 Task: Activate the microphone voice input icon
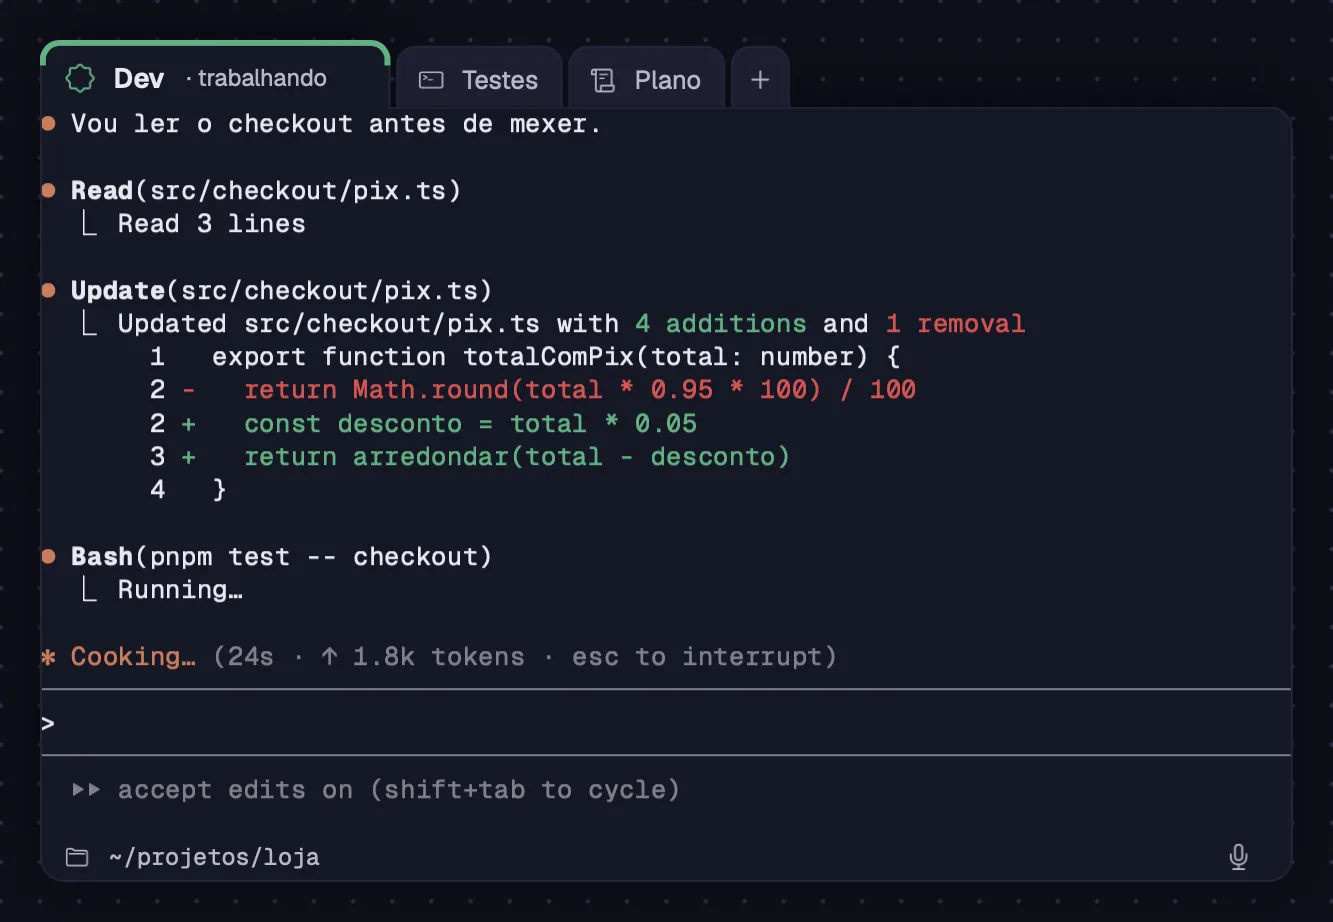click(1238, 857)
